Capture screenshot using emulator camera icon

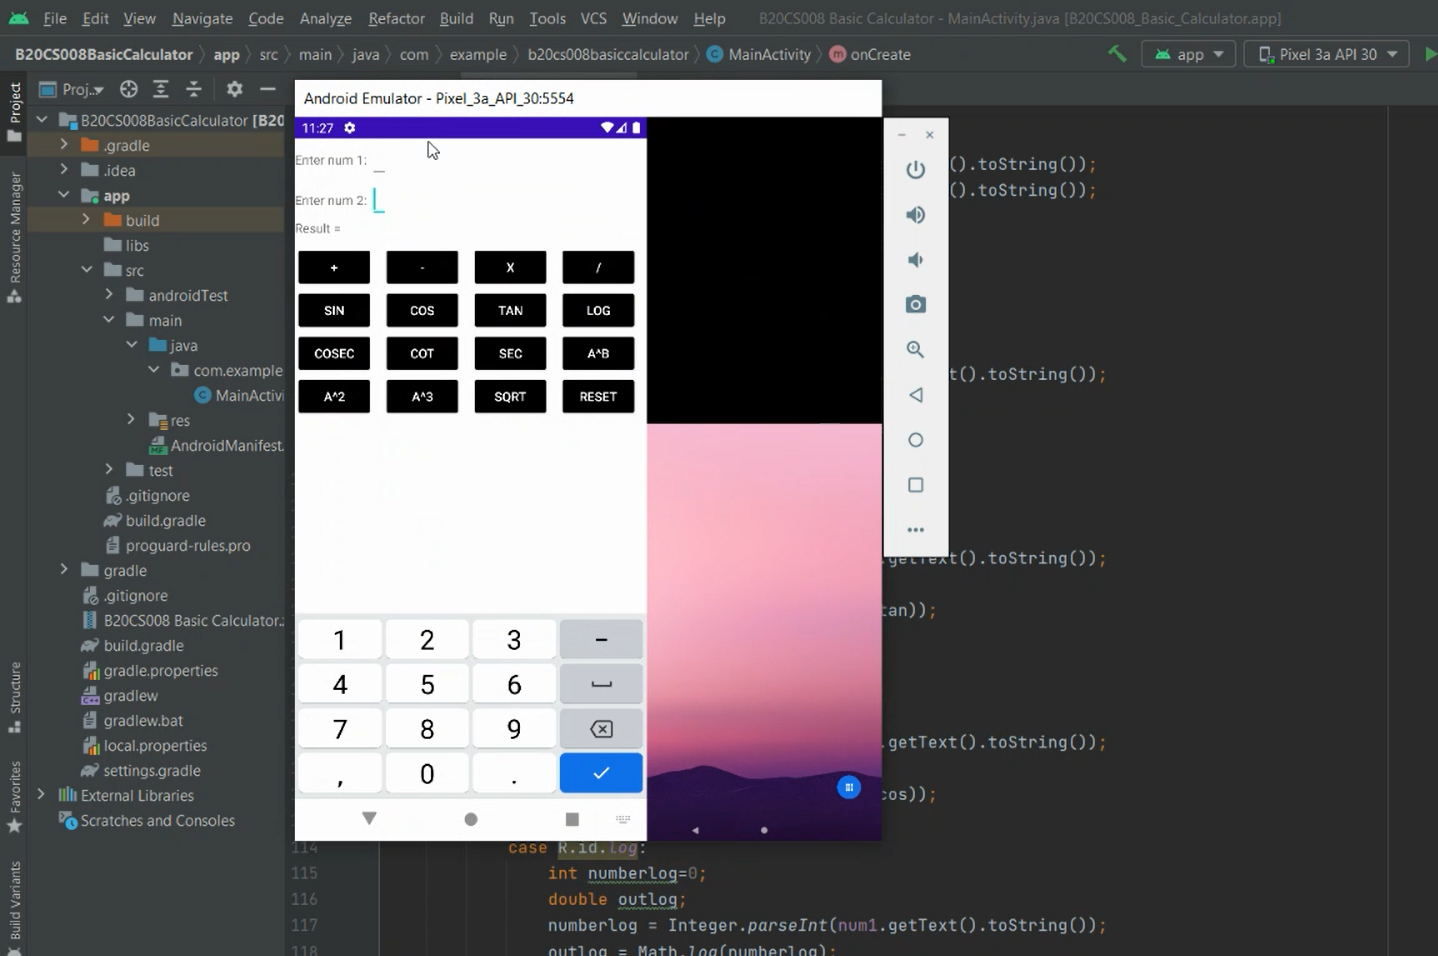click(915, 304)
